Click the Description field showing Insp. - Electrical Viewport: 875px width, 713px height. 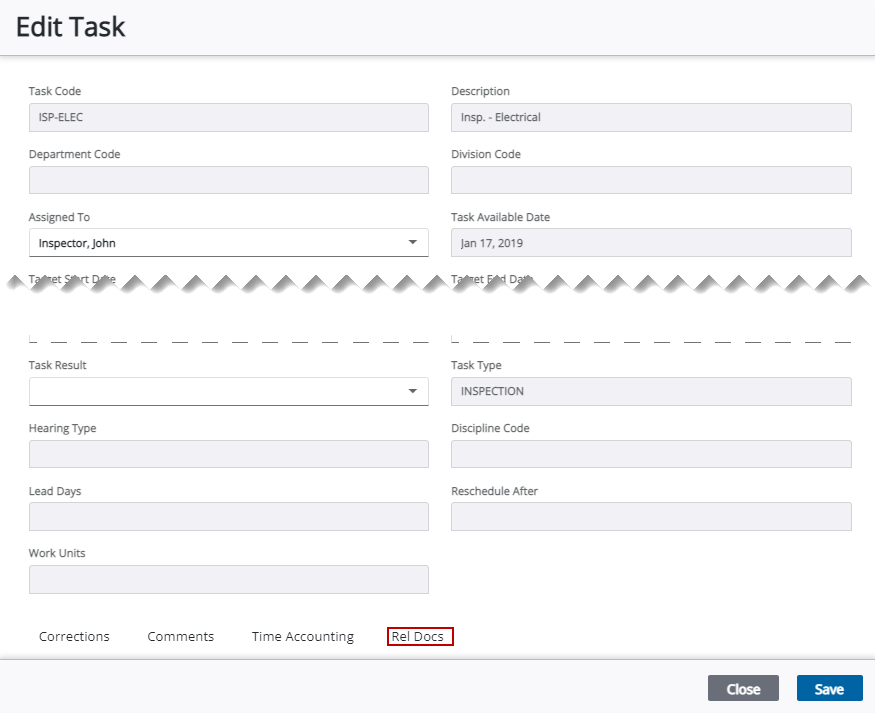651,117
